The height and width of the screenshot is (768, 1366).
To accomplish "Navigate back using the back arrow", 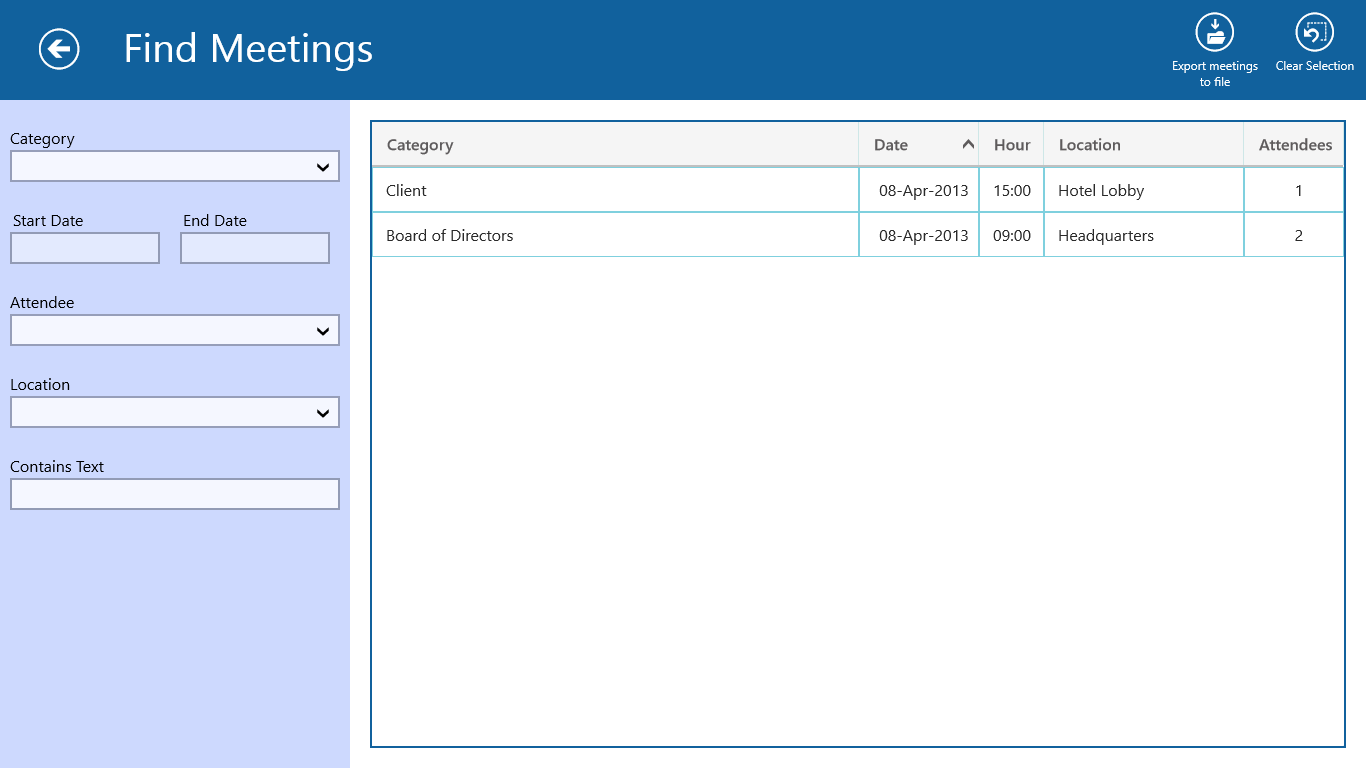I will pos(58,48).
